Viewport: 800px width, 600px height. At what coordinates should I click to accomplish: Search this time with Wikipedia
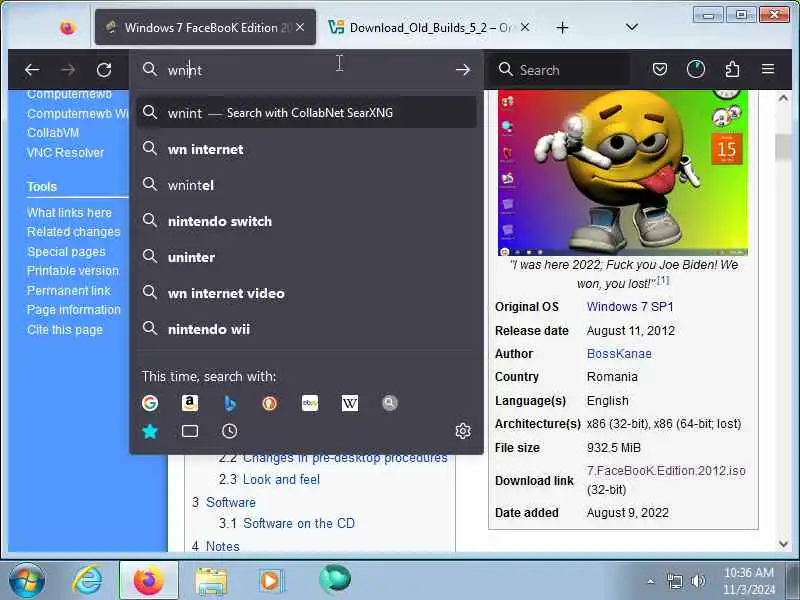(x=349, y=403)
